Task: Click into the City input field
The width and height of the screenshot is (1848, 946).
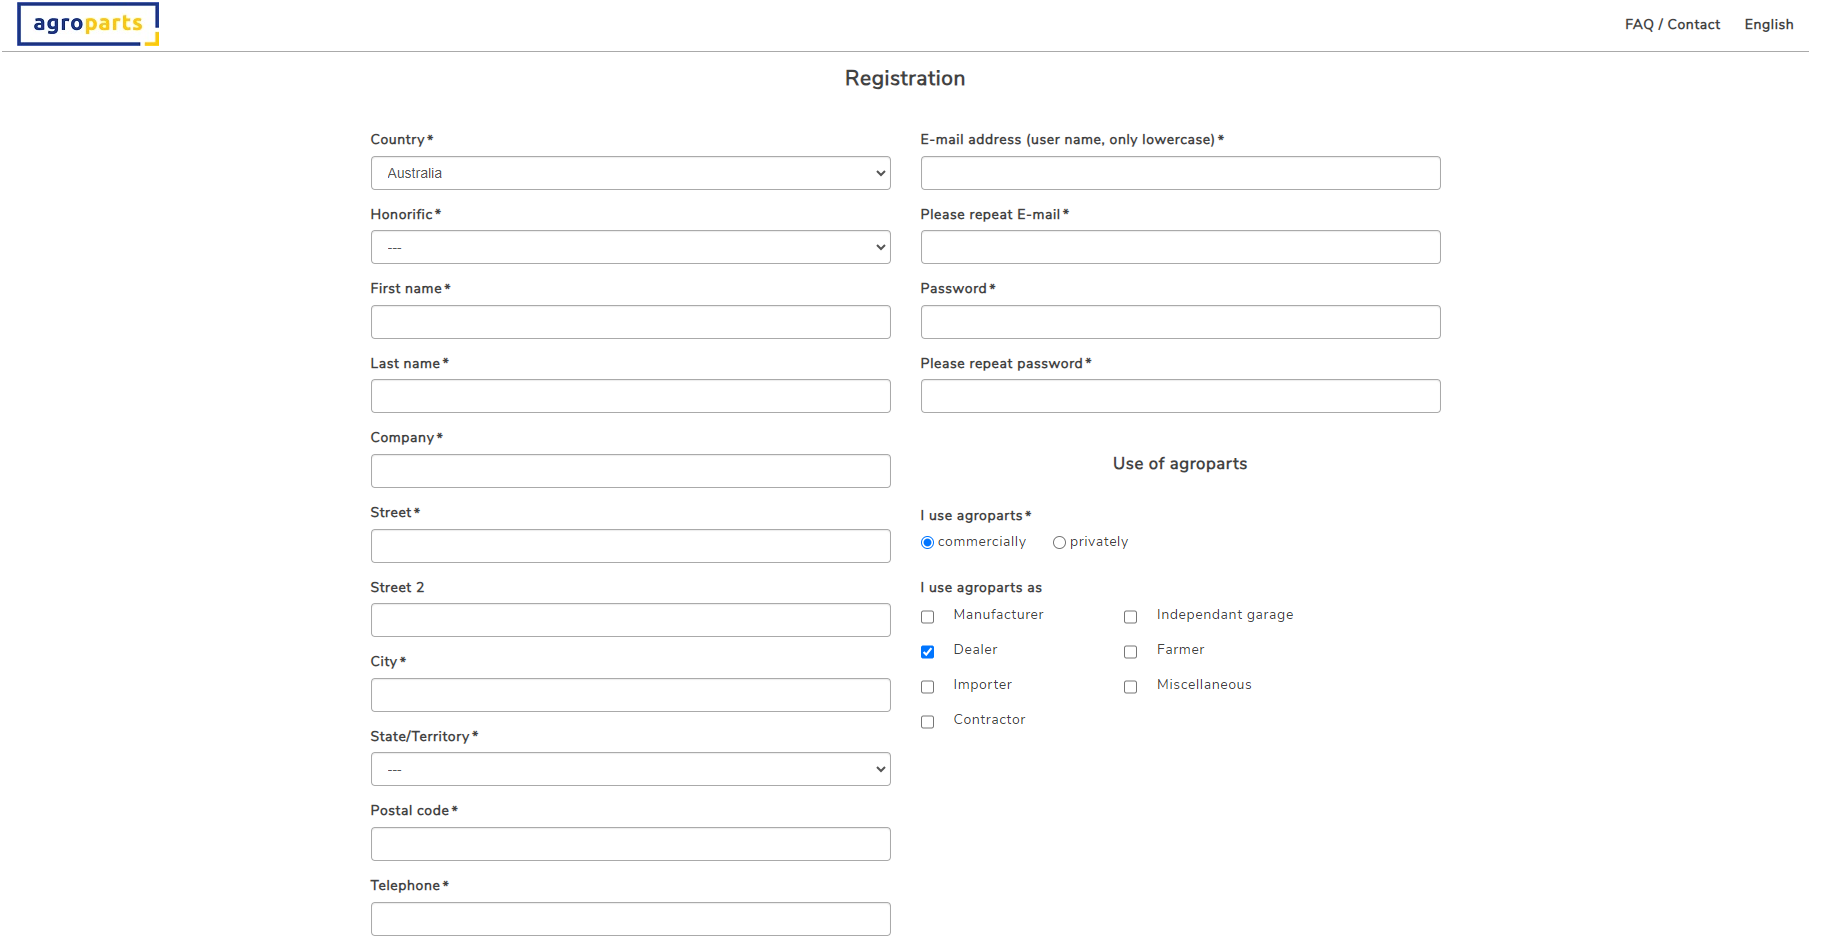Action: (x=630, y=695)
